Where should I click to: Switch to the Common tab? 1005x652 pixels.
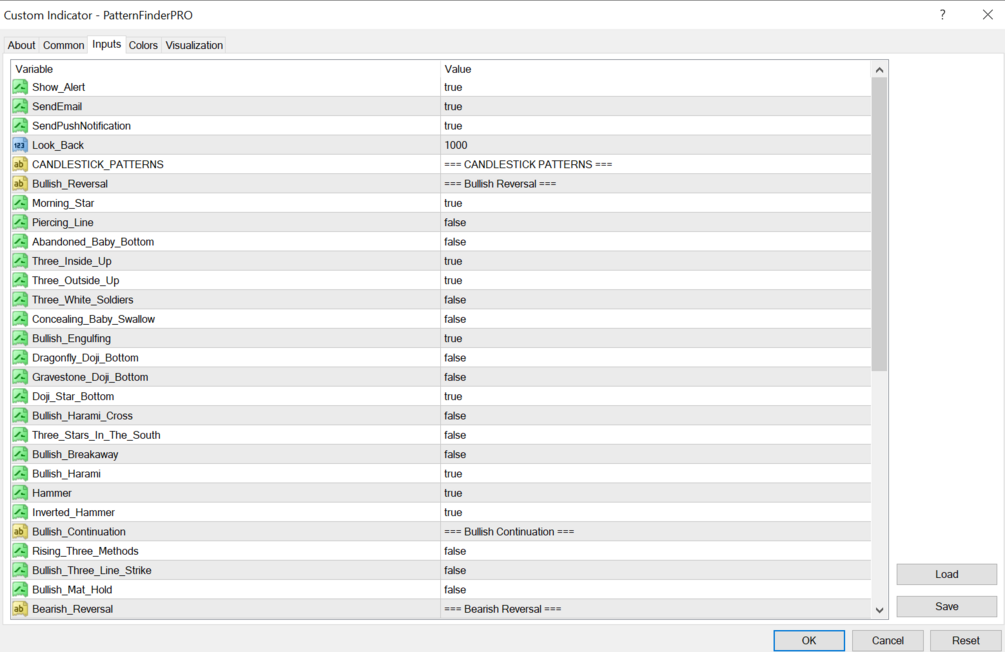(63, 45)
